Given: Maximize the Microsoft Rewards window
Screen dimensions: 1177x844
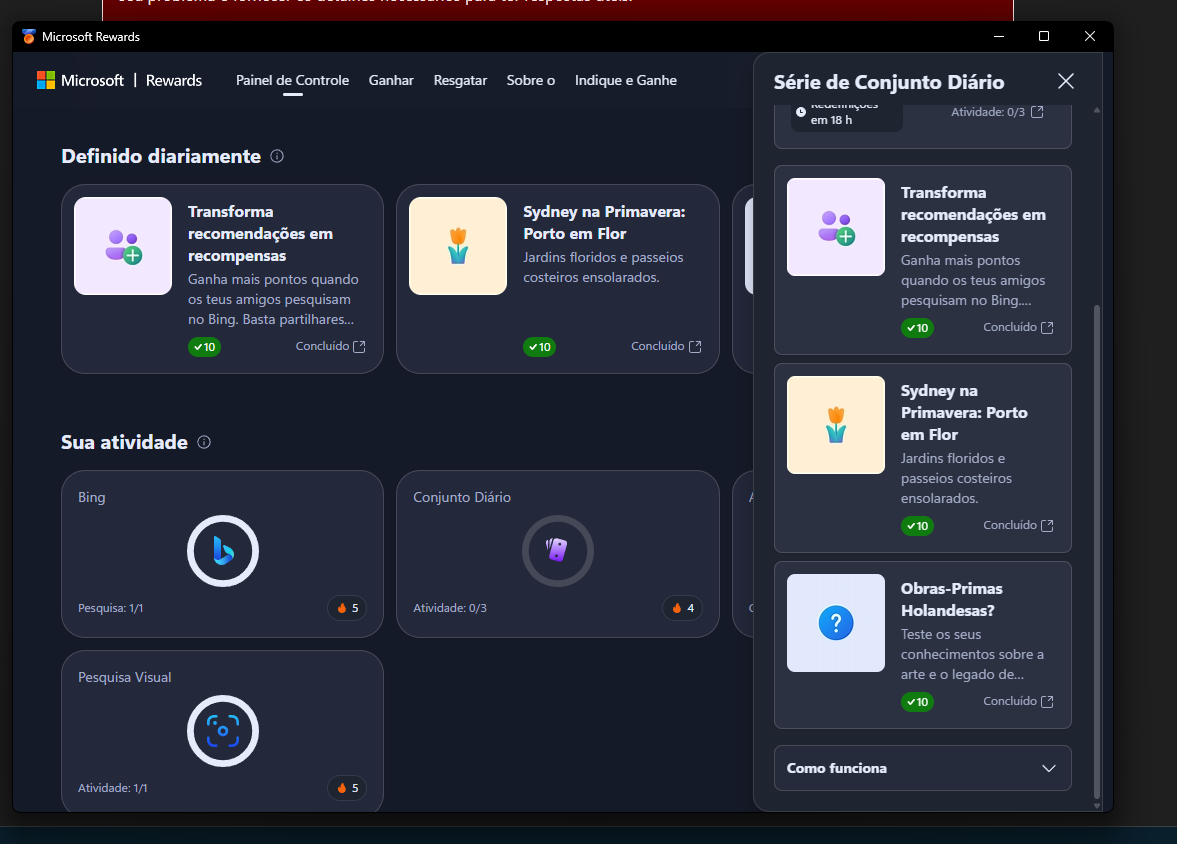Looking at the screenshot, I should click(1043, 36).
